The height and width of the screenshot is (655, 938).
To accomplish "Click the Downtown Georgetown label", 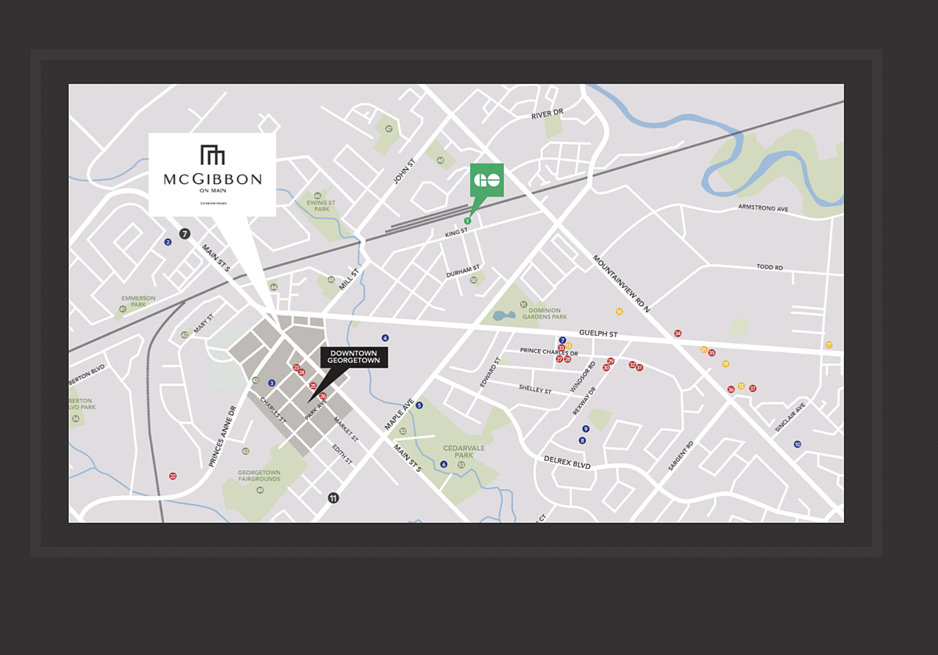I will [x=354, y=357].
